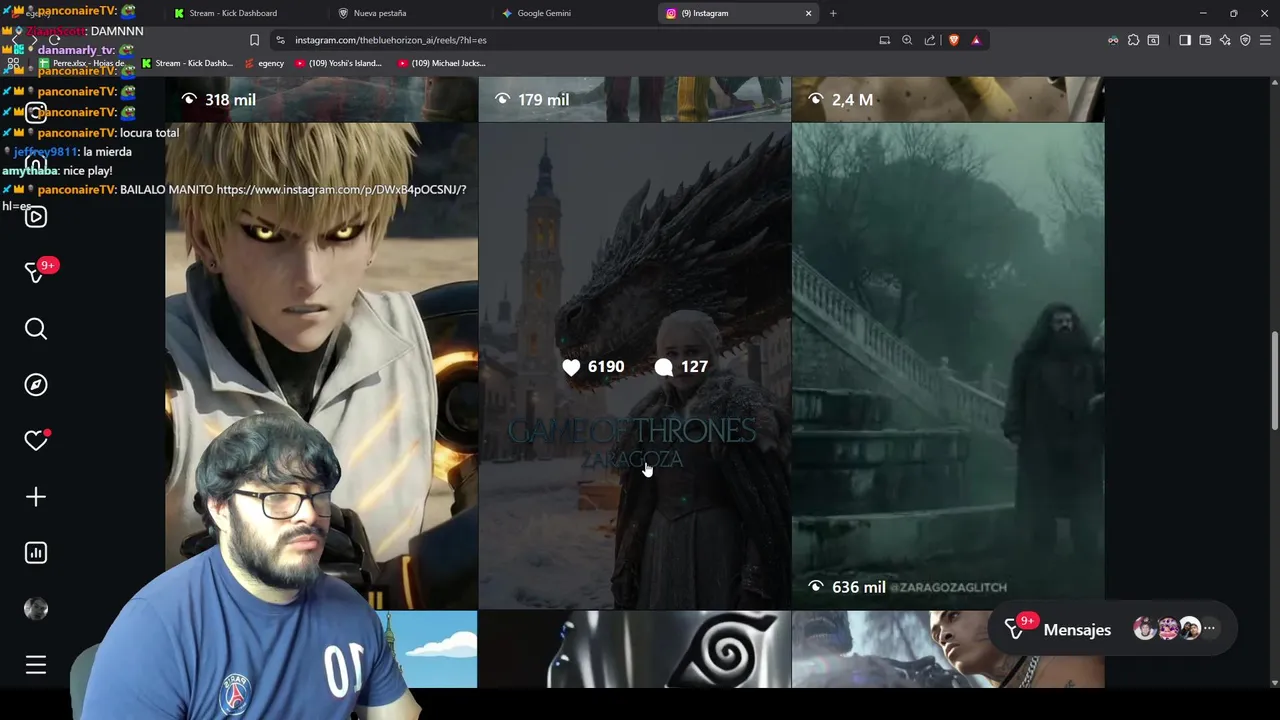Open the browser main menu icon
The width and height of the screenshot is (1280, 720).
[1265, 40]
